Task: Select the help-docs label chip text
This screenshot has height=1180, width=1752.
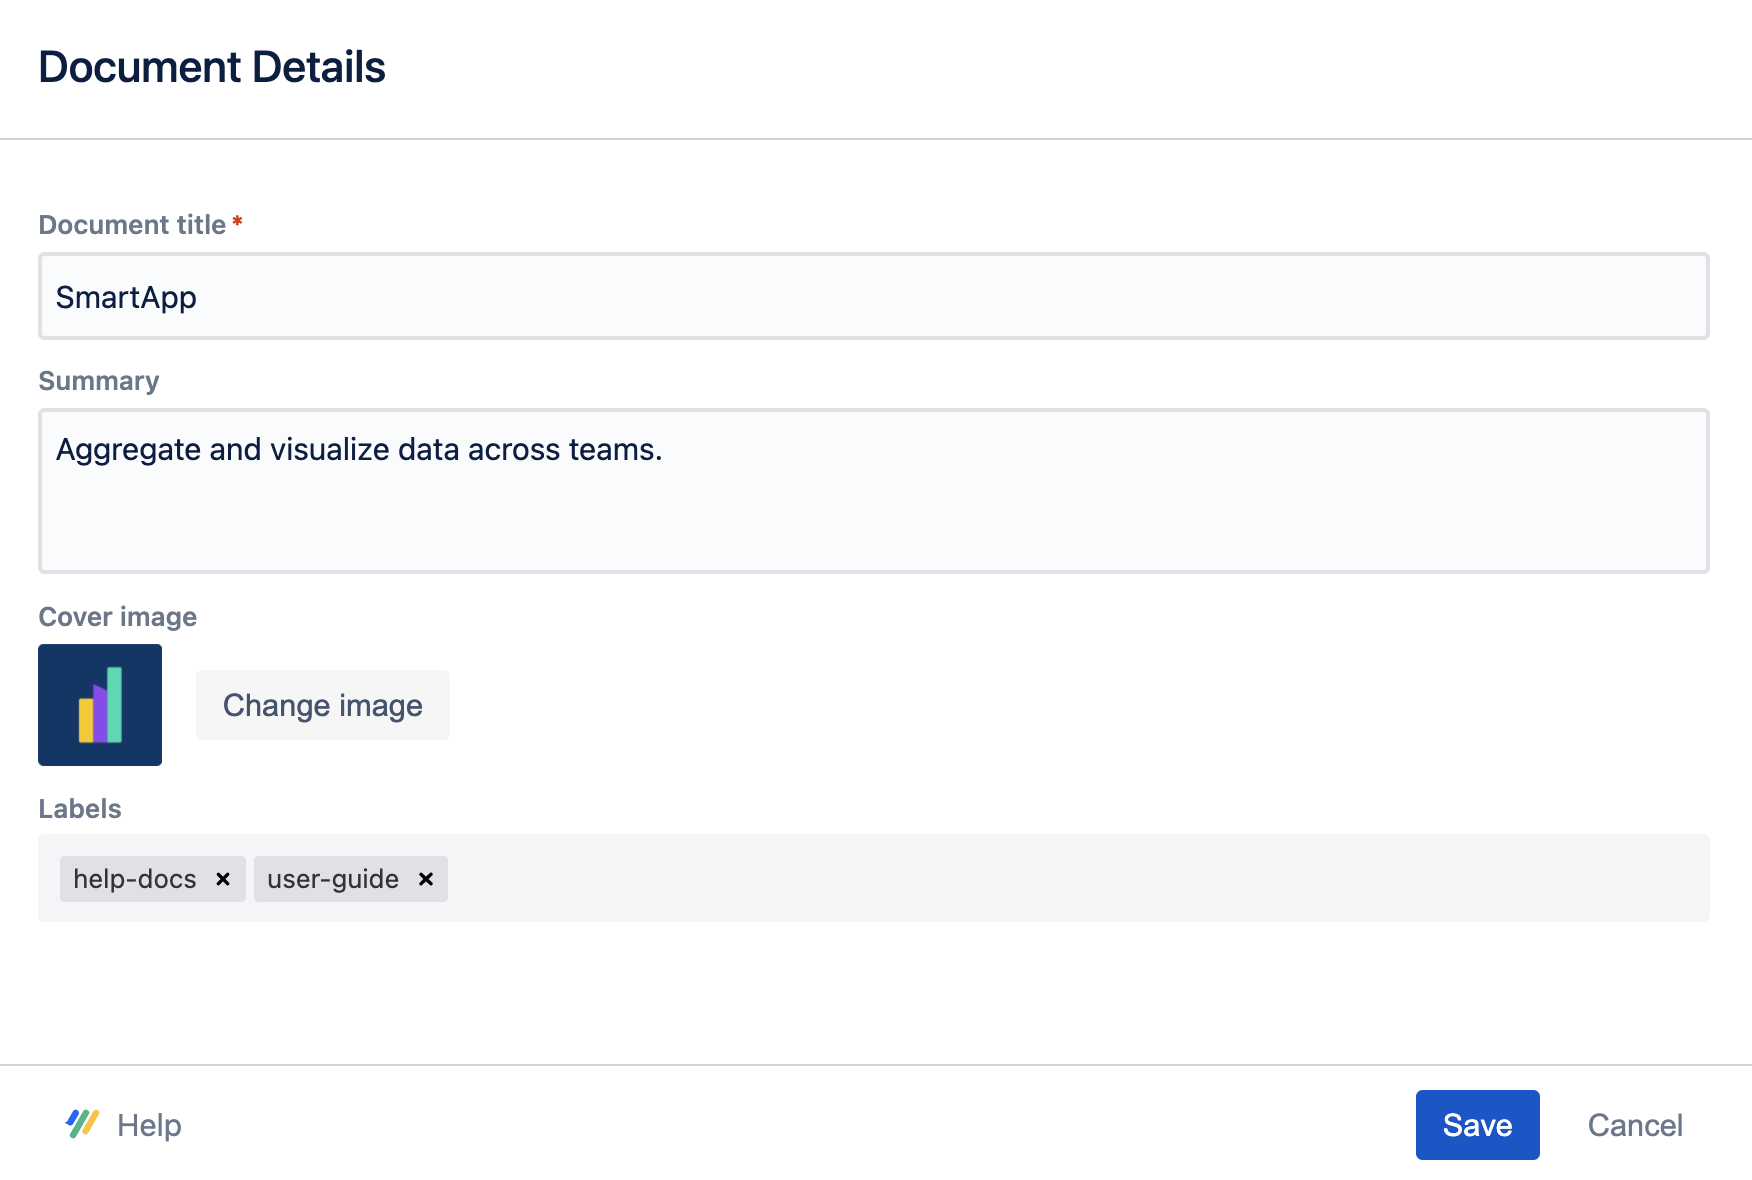Action: [135, 879]
